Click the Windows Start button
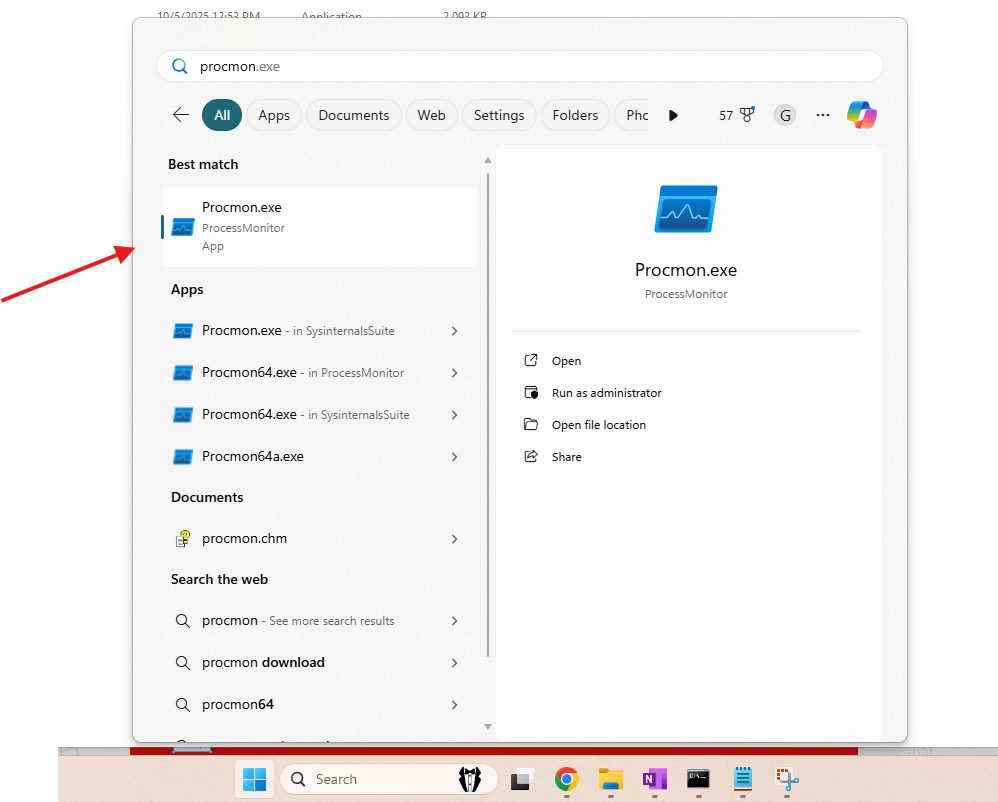This screenshot has height=802, width=998. coord(255,779)
